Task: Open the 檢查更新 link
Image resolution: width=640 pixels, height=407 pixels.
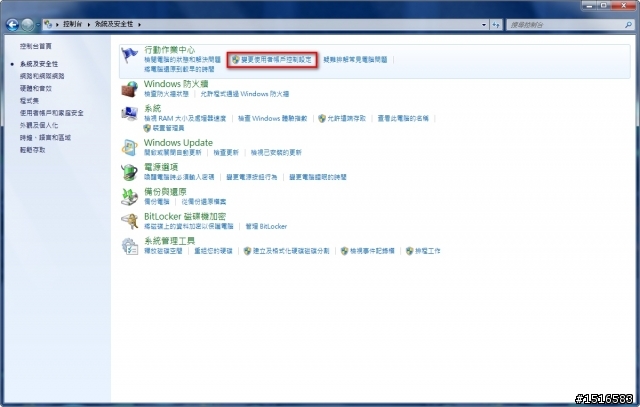Action: point(226,152)
